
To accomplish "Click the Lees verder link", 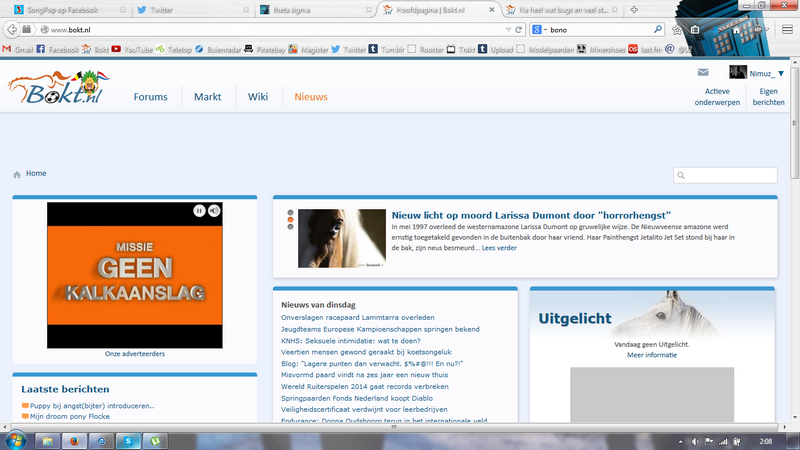I will pos(499,248).
